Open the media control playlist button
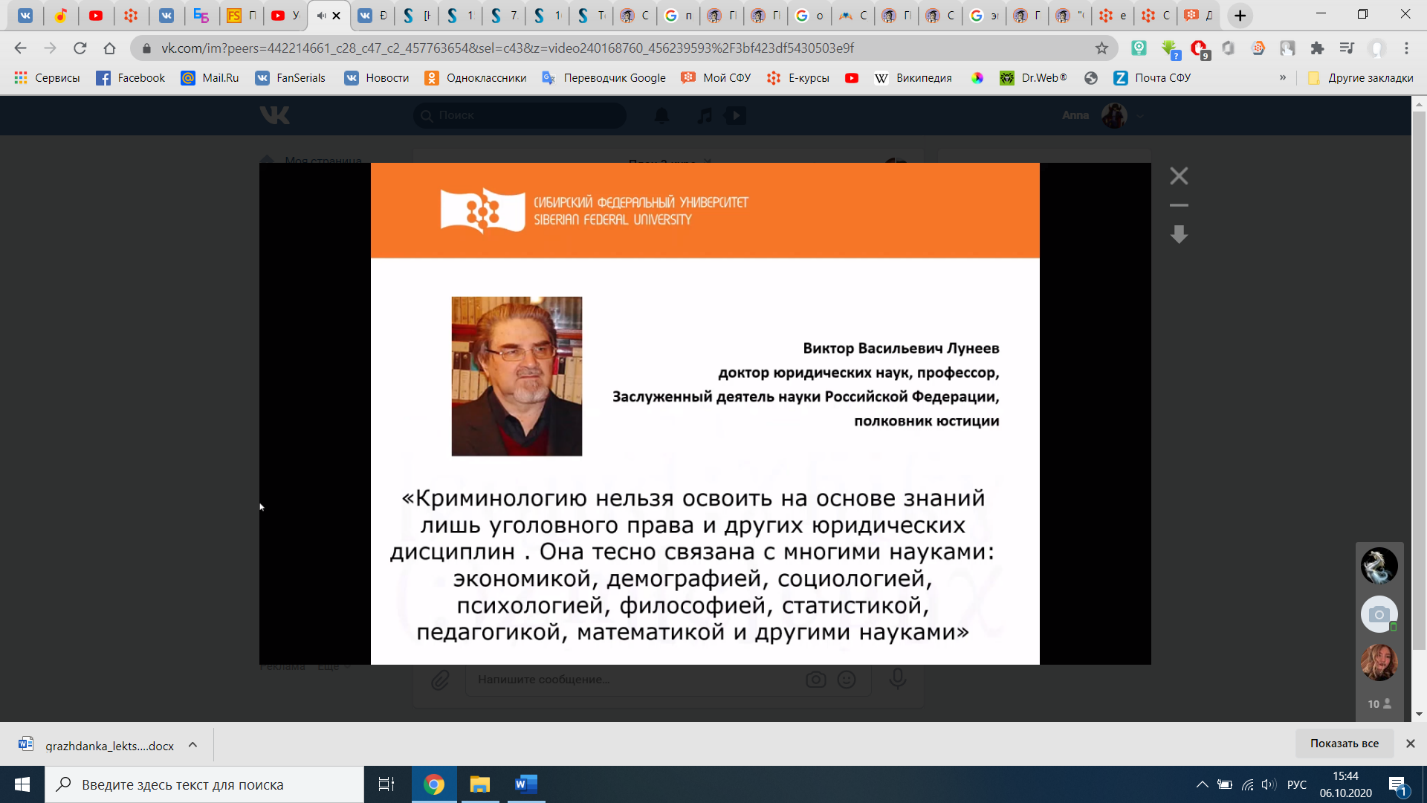Viewport: 1427px width, 803px height. (x=1347, y=48)
